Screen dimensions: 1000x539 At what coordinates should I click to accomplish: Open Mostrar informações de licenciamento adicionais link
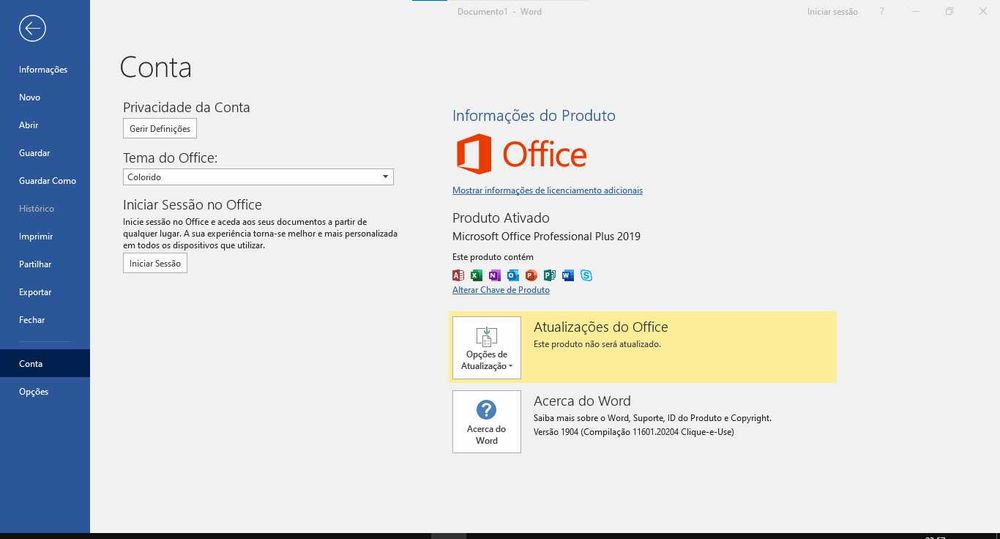547,190
